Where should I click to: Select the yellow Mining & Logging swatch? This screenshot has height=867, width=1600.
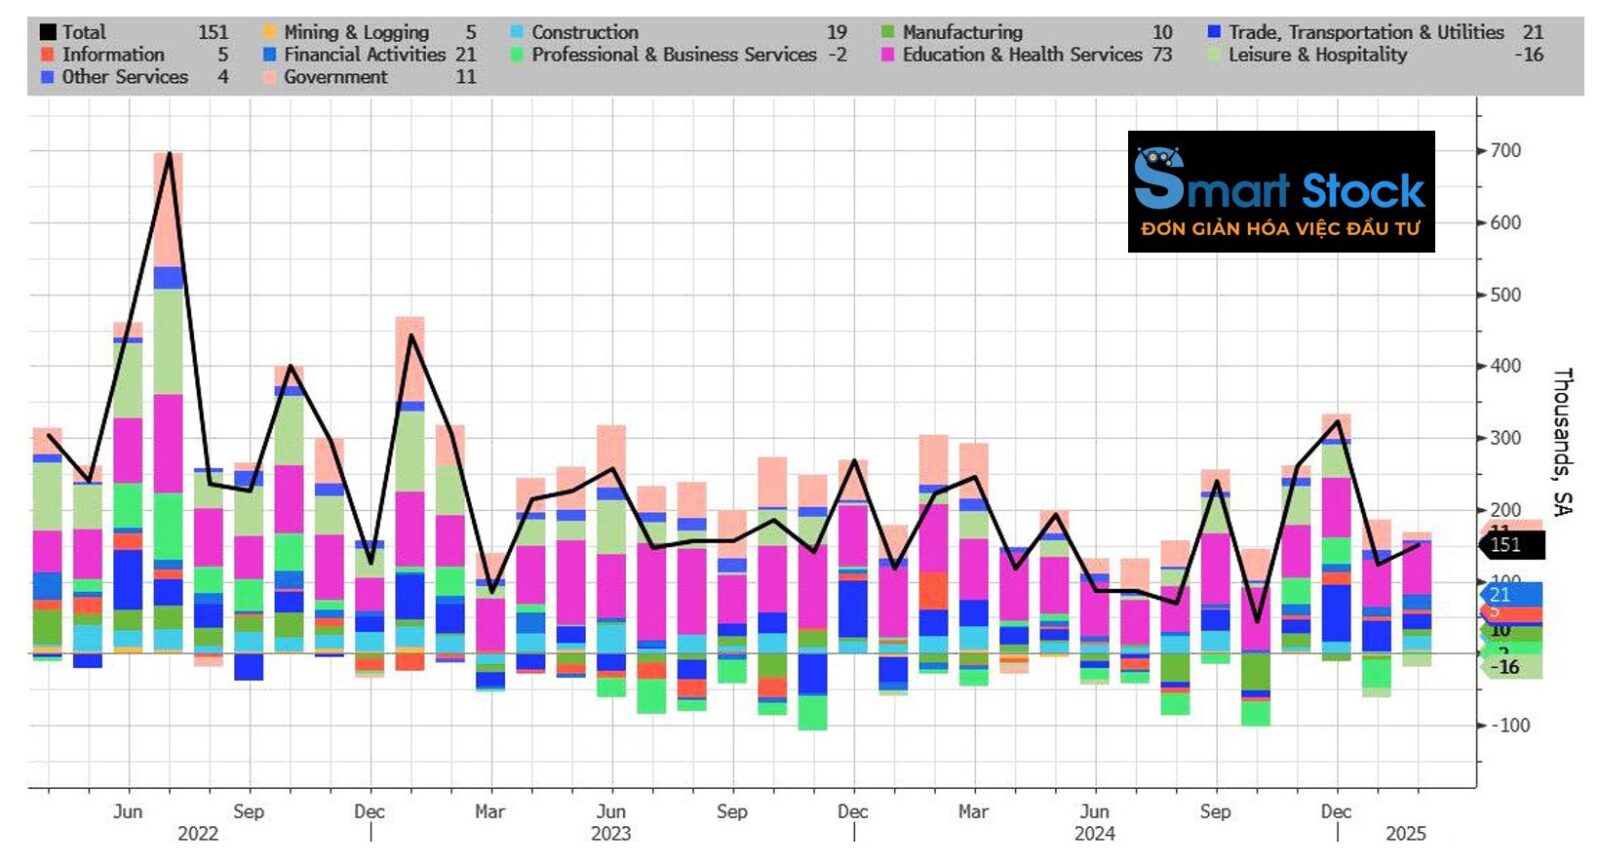269,33
